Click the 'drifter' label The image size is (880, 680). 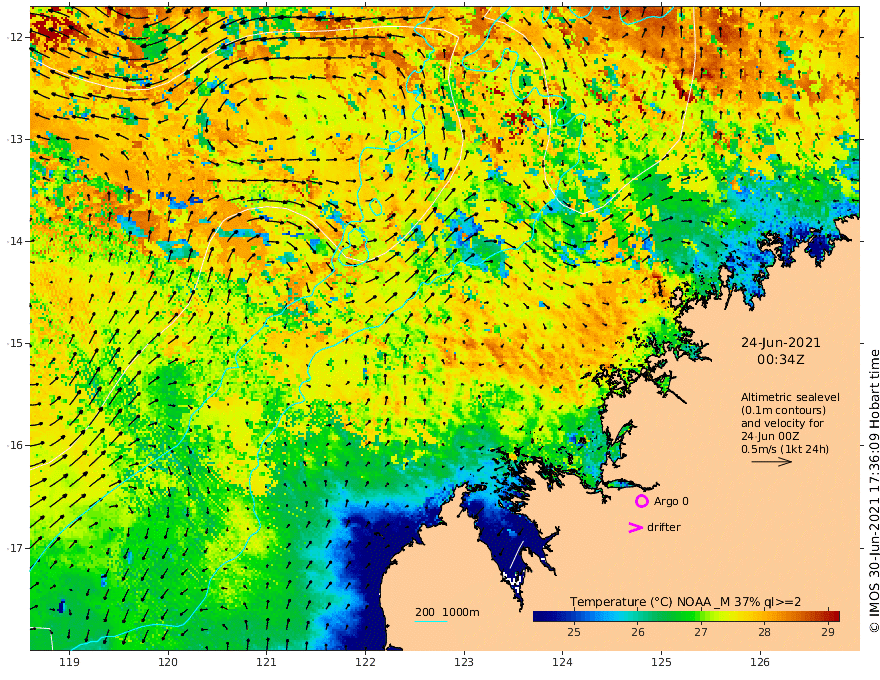point(663,527)
